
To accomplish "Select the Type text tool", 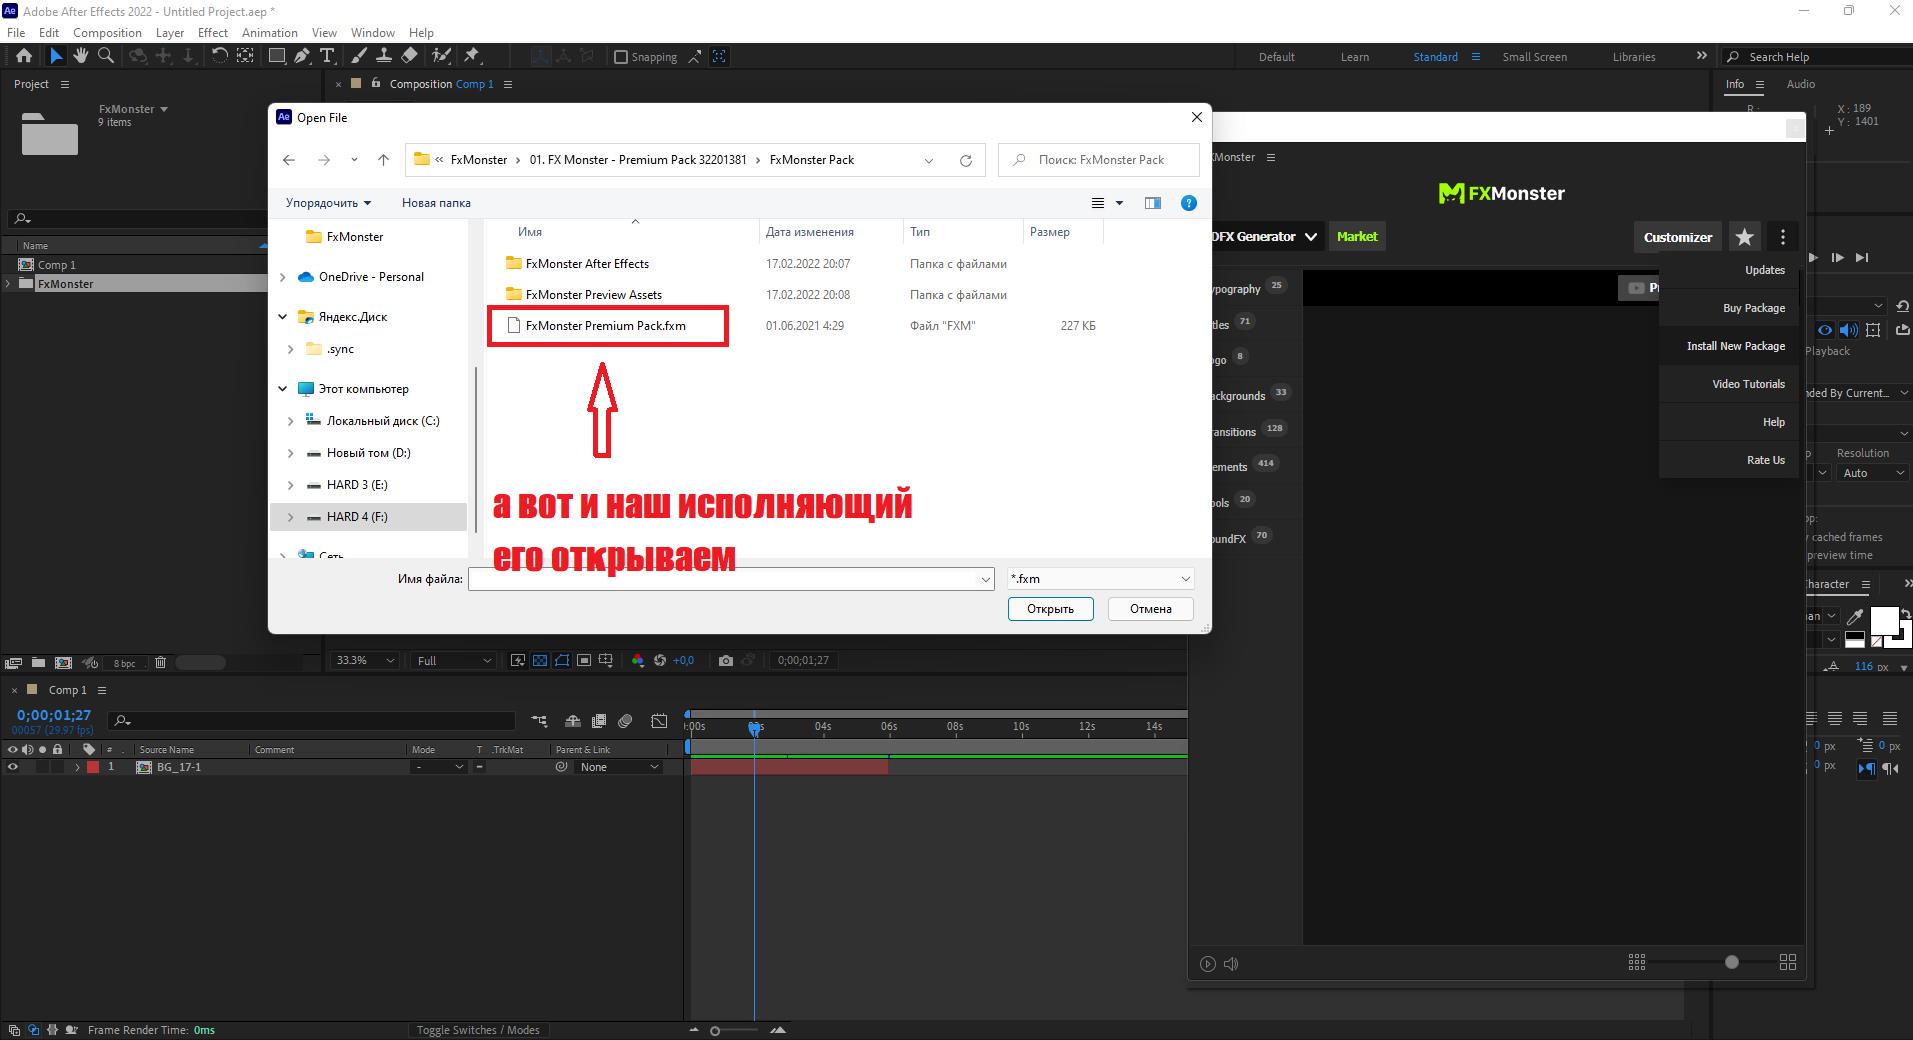I will tap(328, 56).
